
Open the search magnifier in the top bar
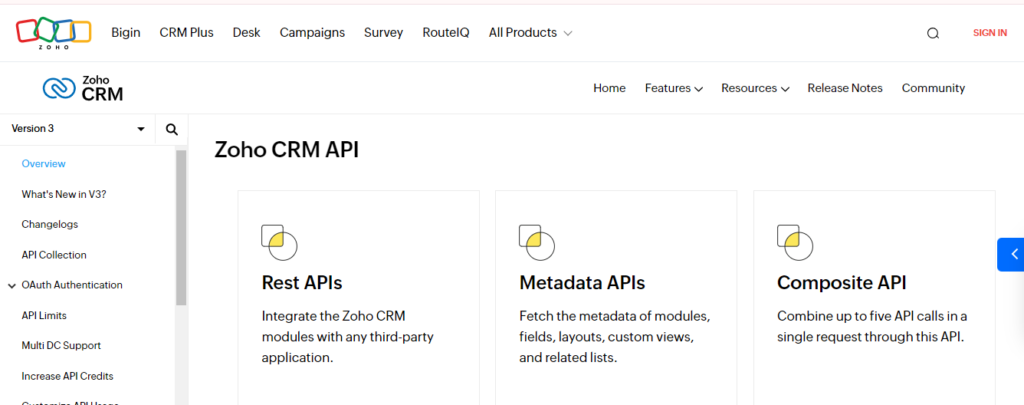(933, 33)
